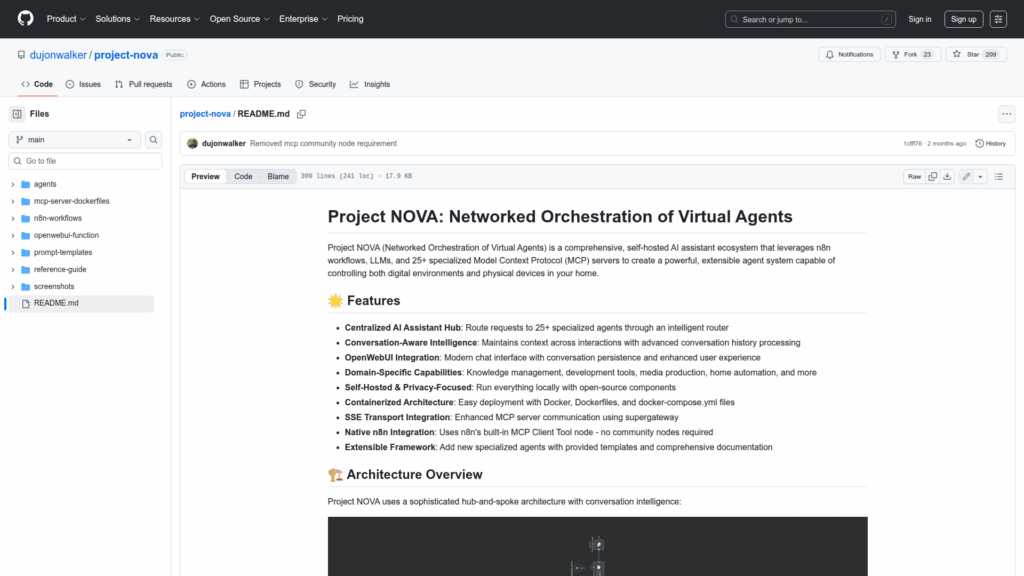Go to the Insights tab

[x=370, y=84]
